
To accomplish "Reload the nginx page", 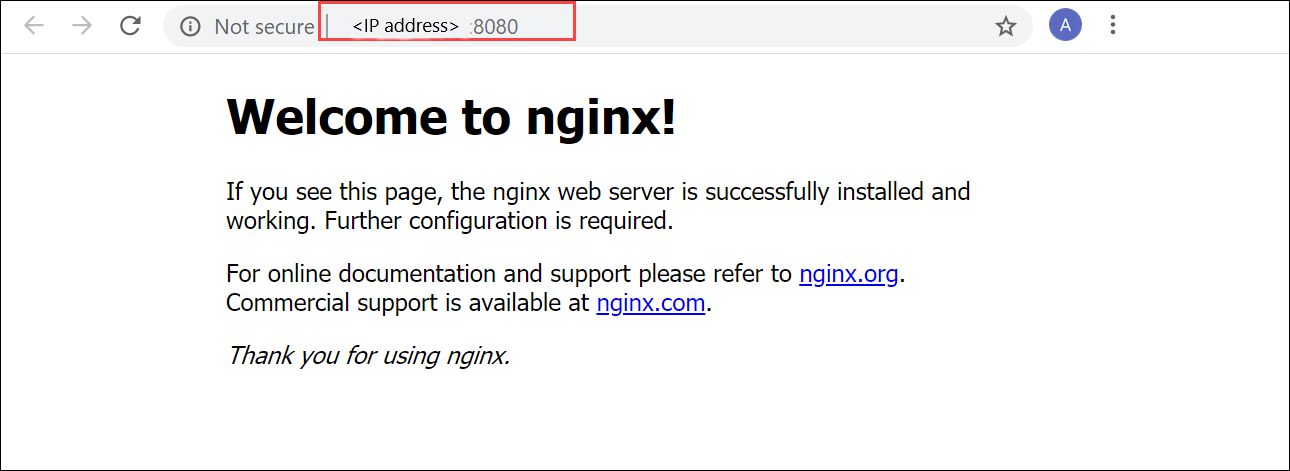I will (130, 26).
